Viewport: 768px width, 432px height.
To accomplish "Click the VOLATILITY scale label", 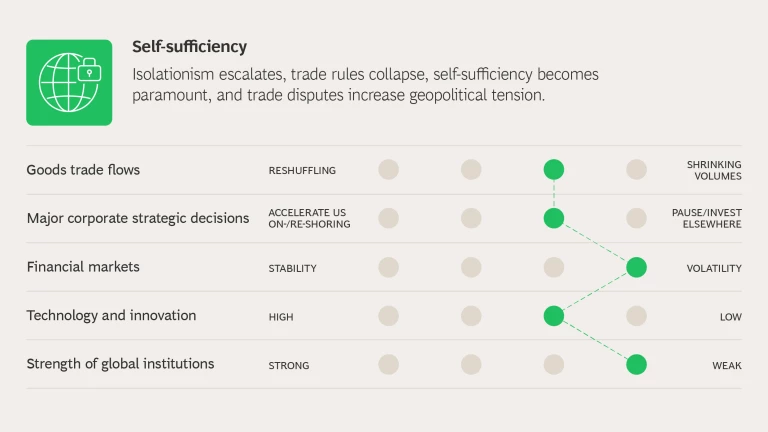I will pyautogui.click(x=714, y=268).
